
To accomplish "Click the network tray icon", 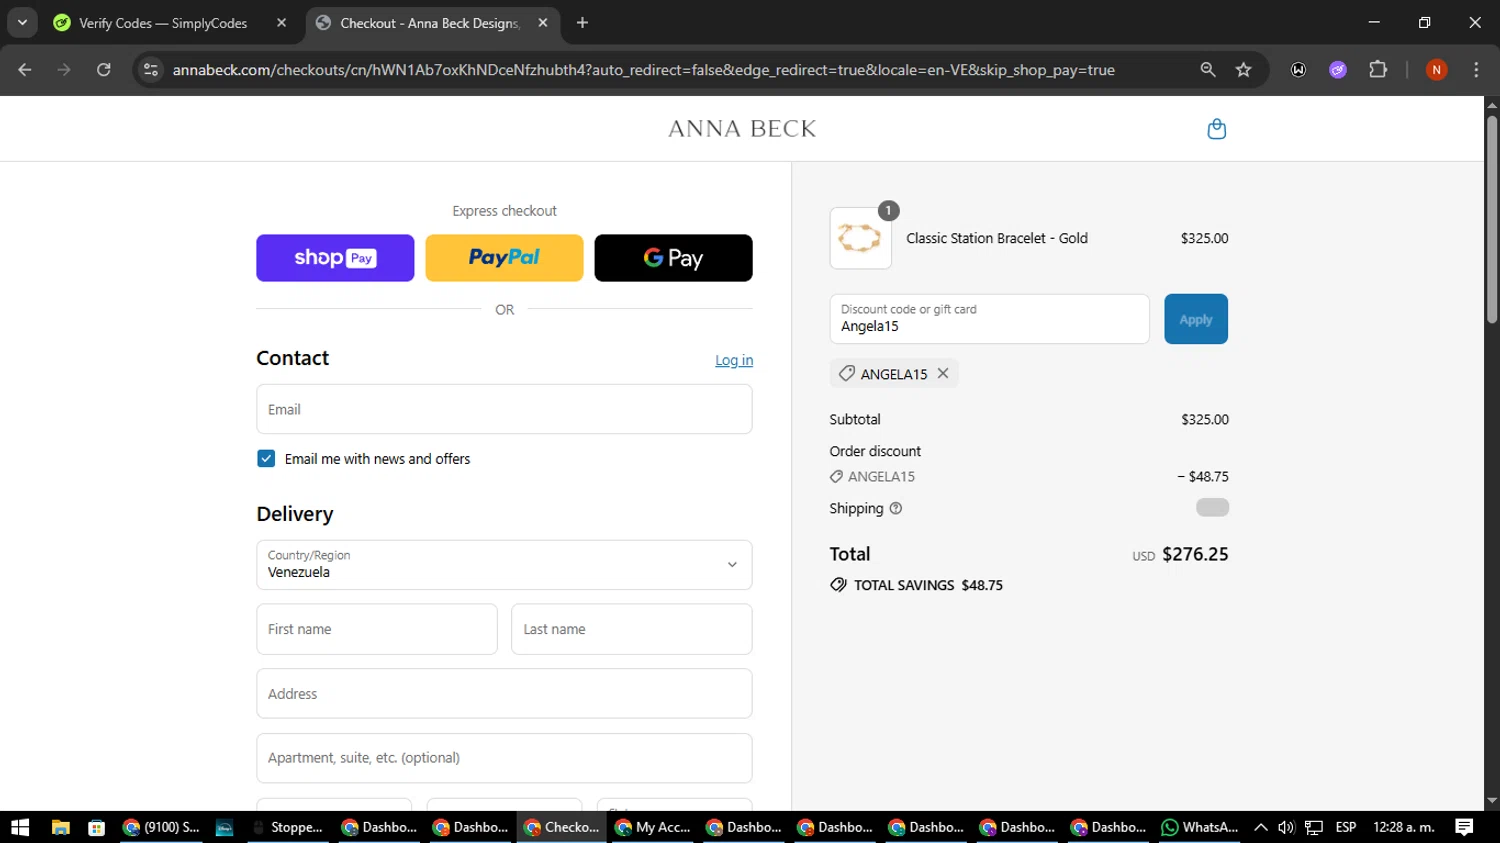I will click(x=1314, y=827).
